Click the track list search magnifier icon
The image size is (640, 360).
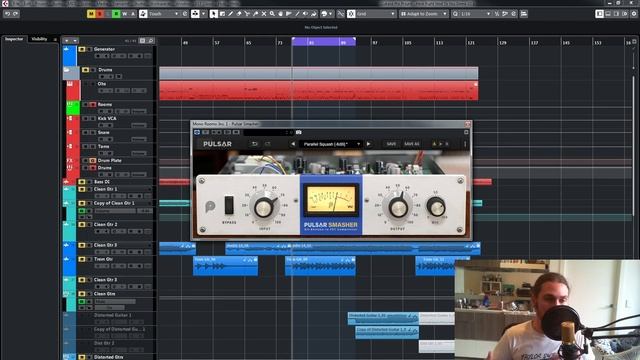pos(151,40)
